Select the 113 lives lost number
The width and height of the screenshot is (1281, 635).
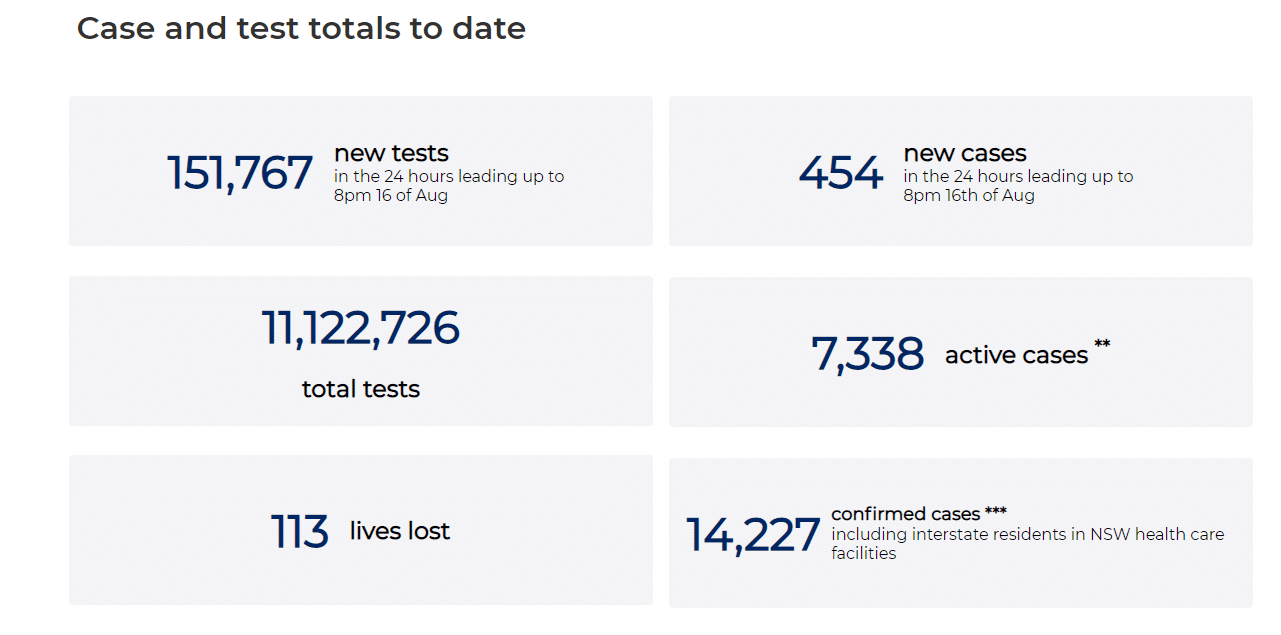coord(300,532)
